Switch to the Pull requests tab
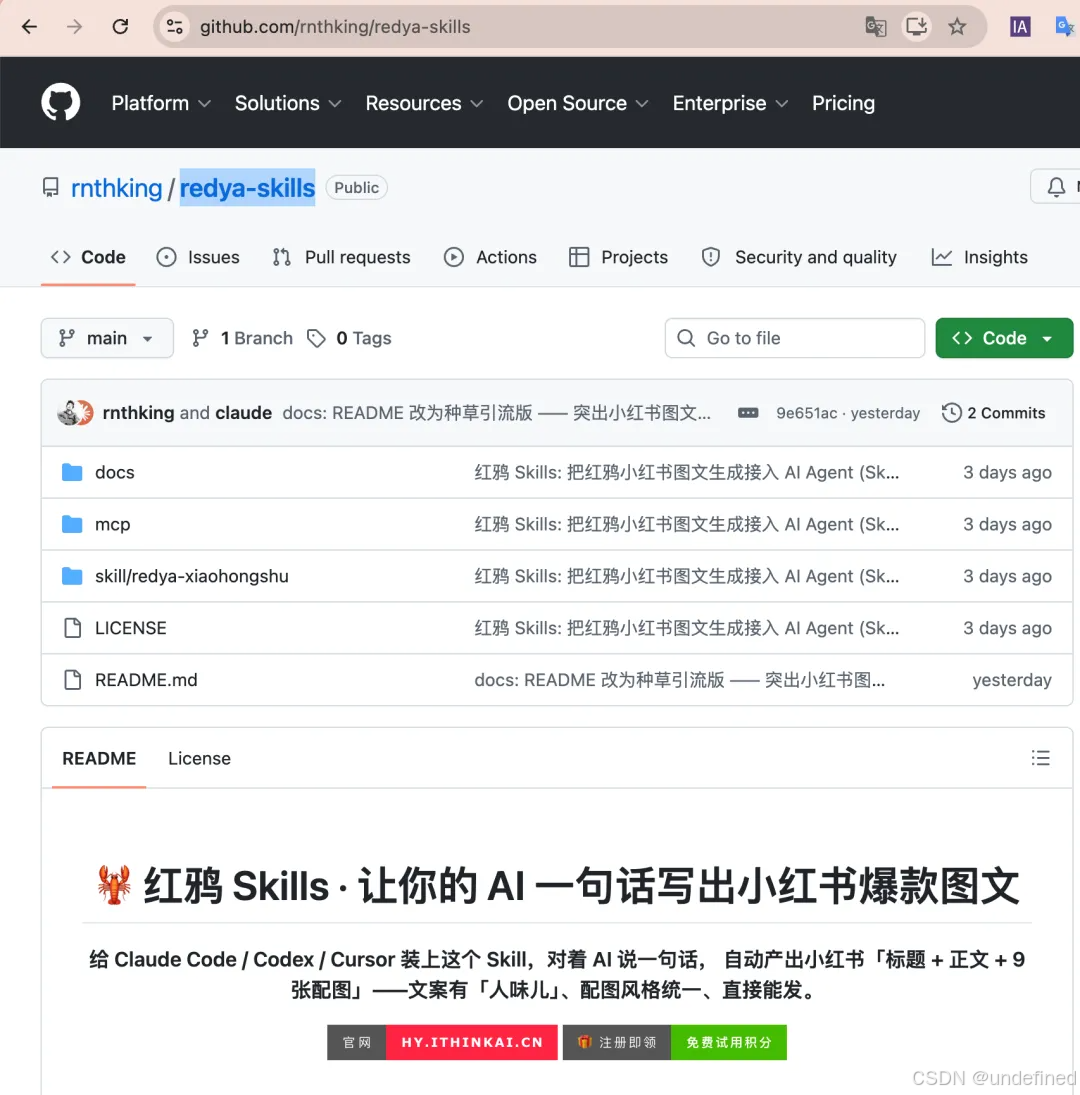Viewport: 1080px width, 1095px height. click(341, 257)
